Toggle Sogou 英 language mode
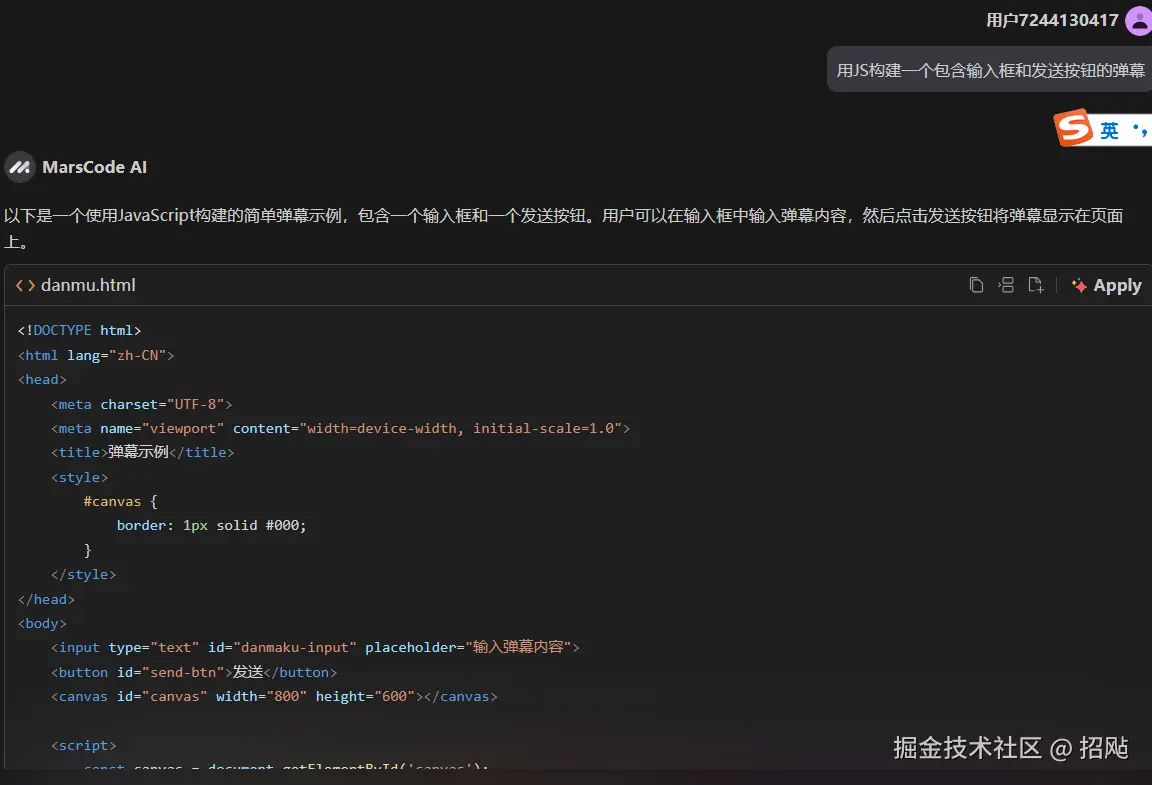The width and height of the screenshot is (1152, 785). click(x=1109, y=130)
